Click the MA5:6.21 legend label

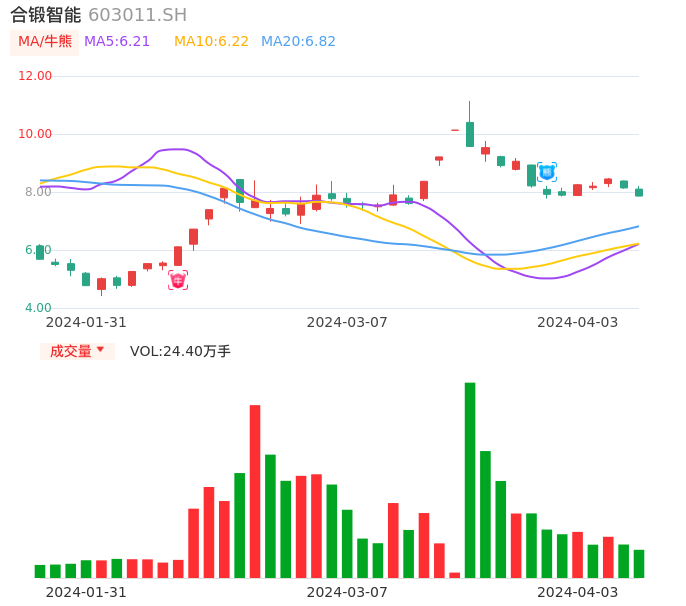coord(117,42)
